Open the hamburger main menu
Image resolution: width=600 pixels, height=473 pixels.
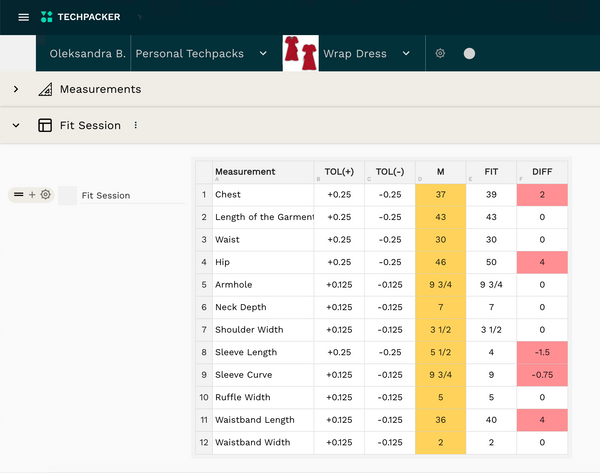24,17
